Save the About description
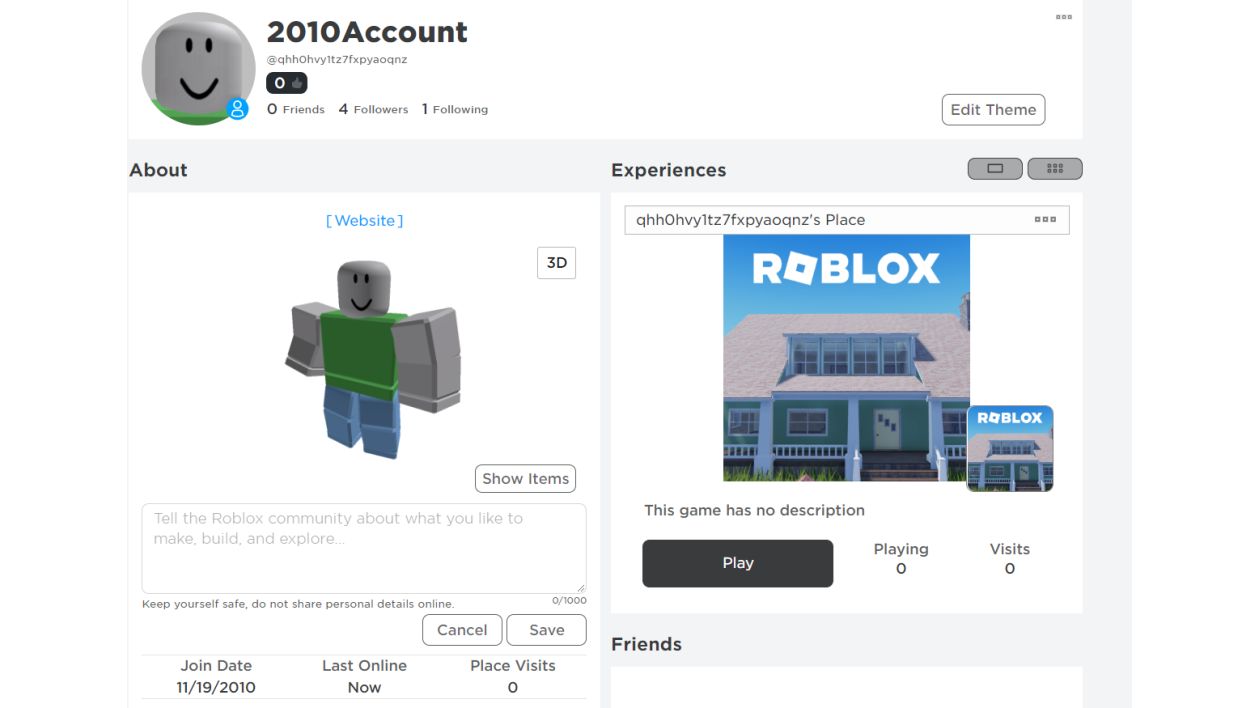This screenshot has width=1258, height=708. (546, 630)
